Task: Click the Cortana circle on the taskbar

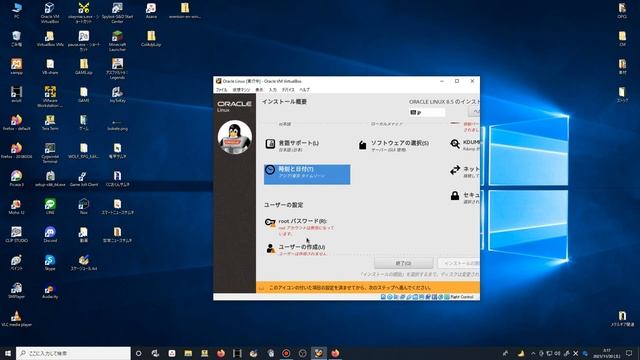Action: 139,353
